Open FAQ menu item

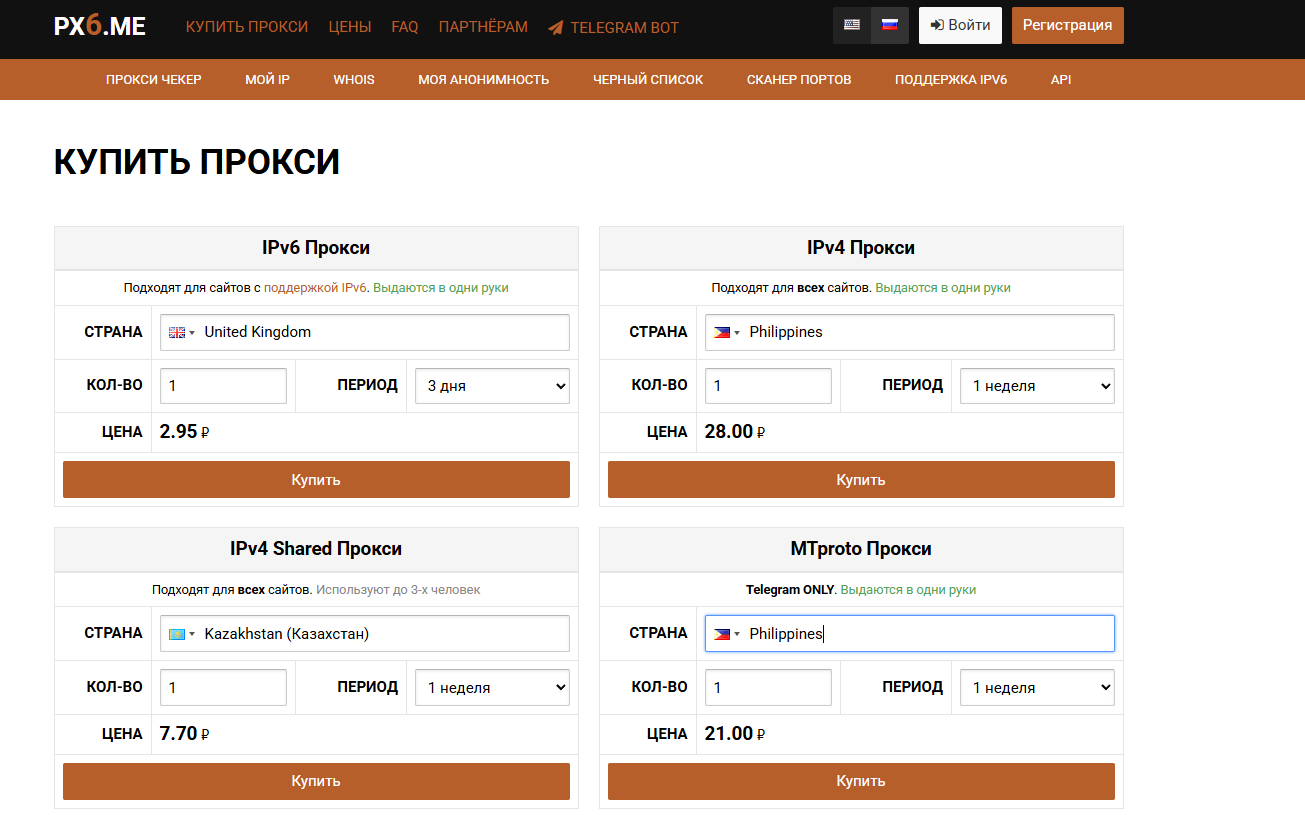coord(405,27)
